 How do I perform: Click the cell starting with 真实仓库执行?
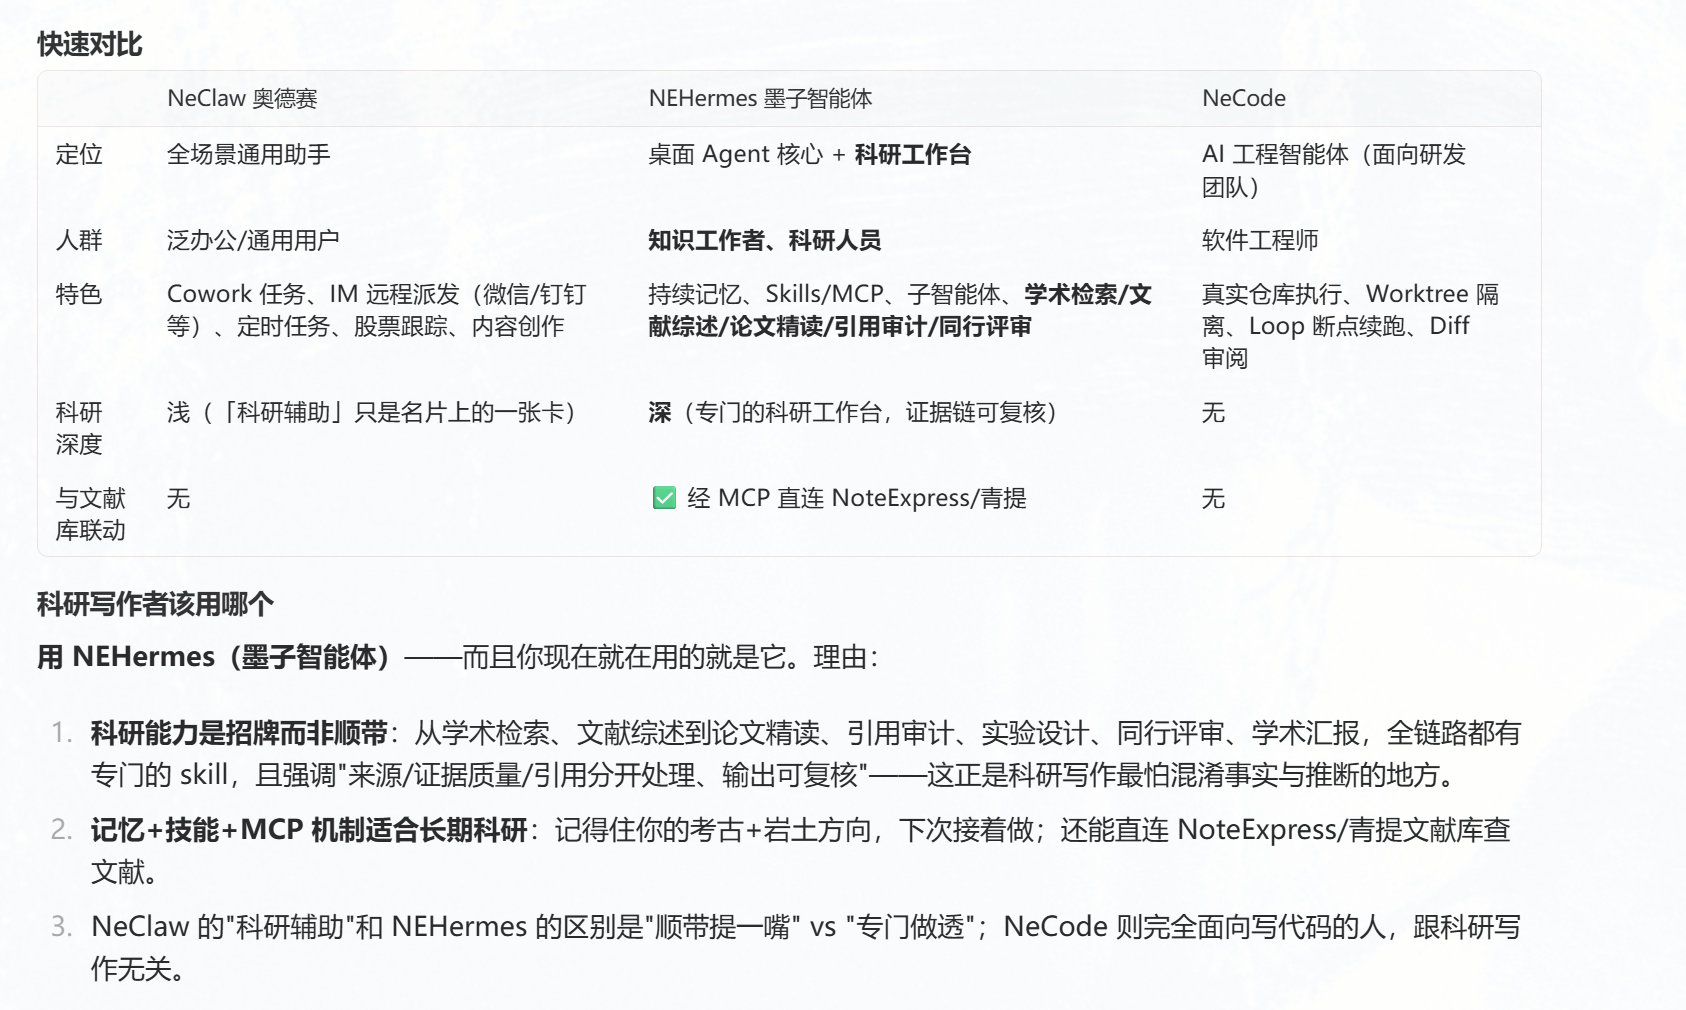pyautogui.click(x=1351, y=326)
